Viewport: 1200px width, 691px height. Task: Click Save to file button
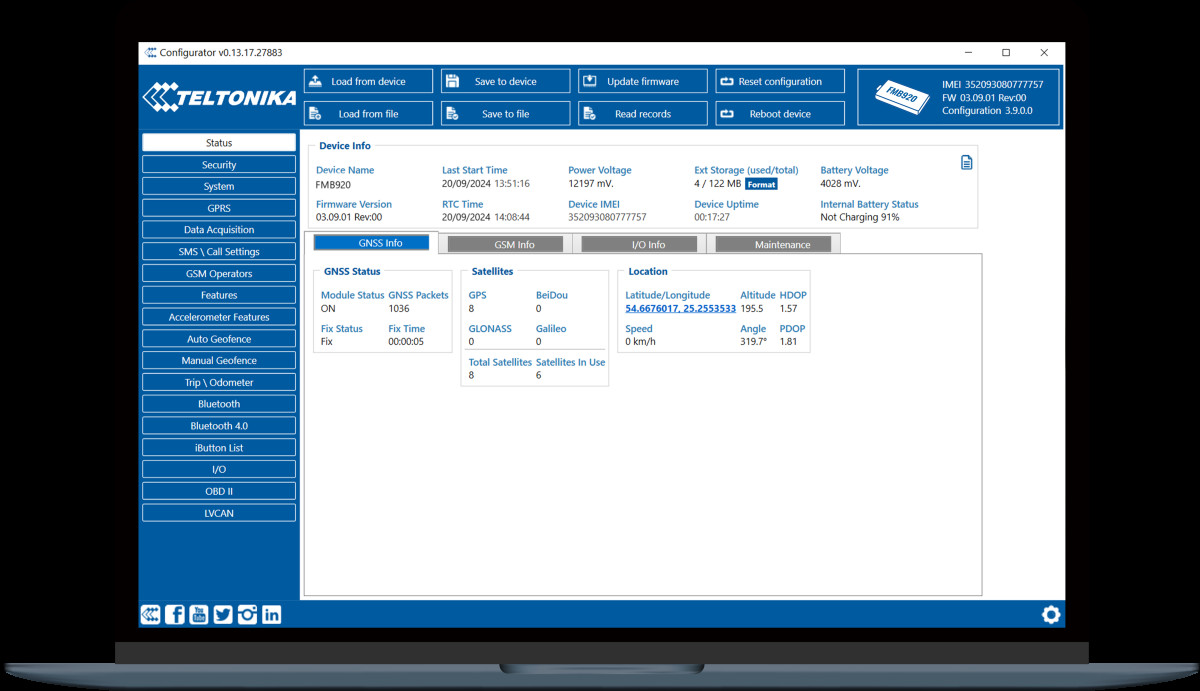505,113
